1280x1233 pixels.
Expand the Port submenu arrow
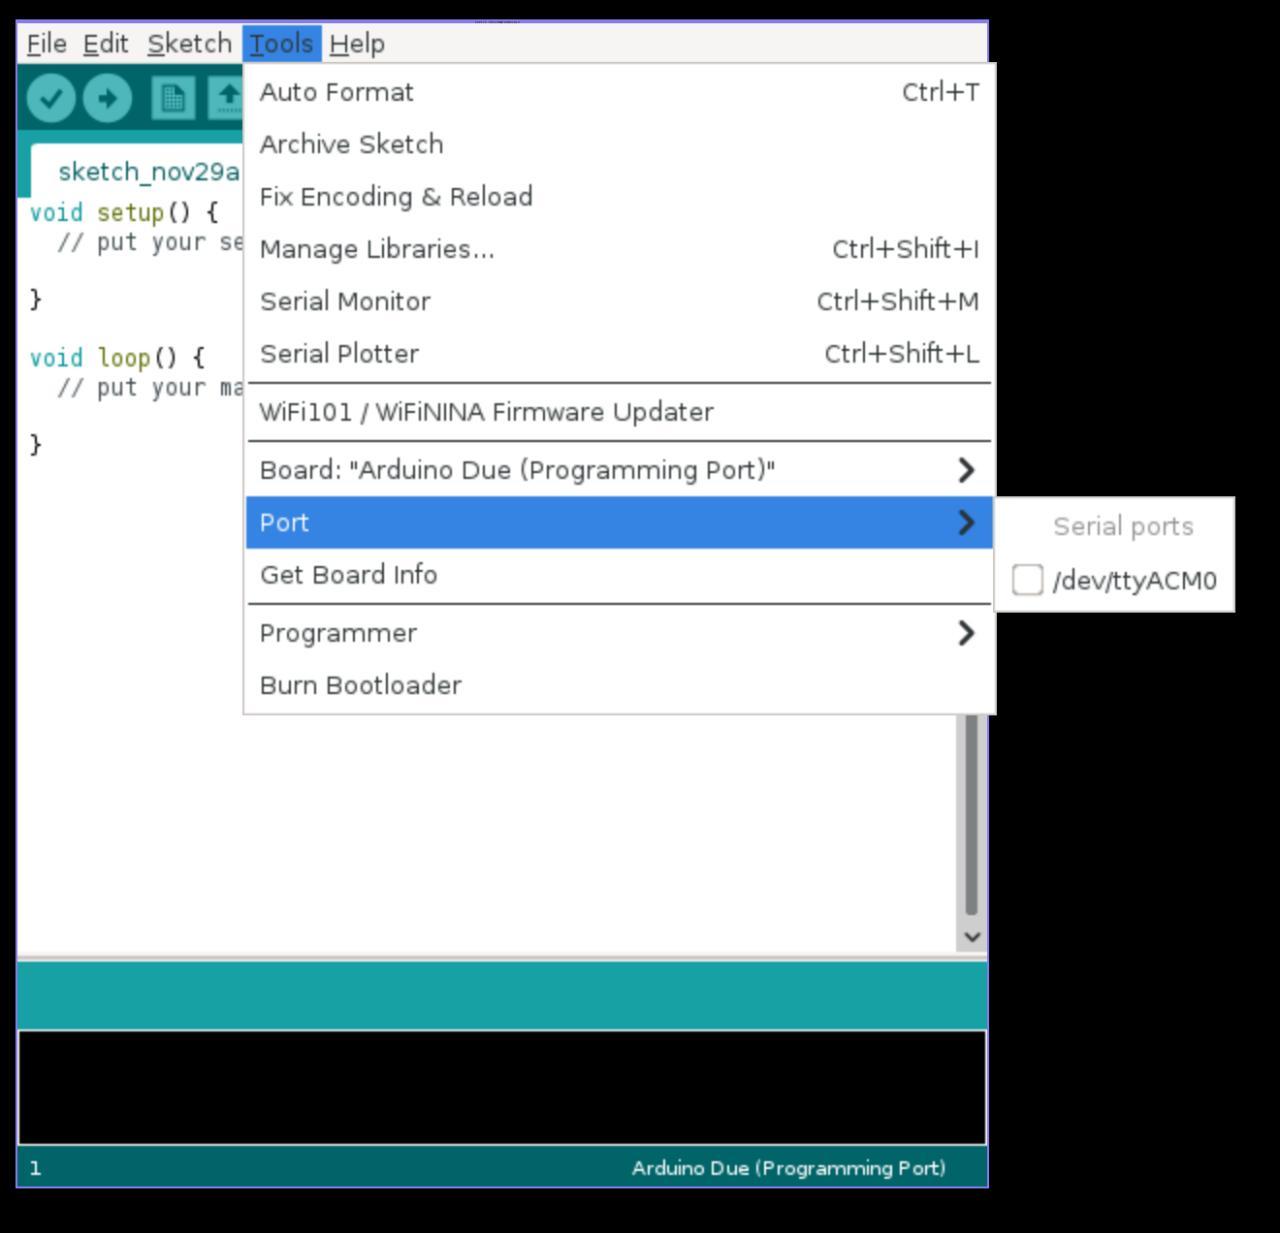pos(965,522)
